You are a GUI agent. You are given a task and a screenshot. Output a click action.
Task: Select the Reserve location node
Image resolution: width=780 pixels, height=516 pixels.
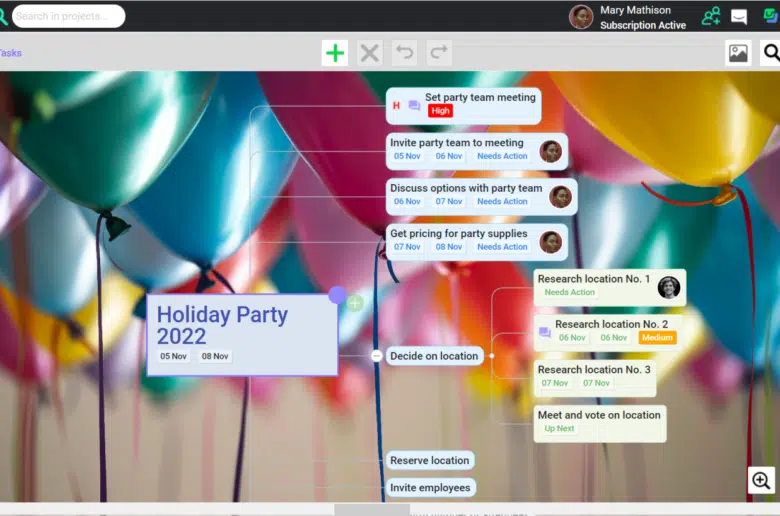click(x=429, y=461)
